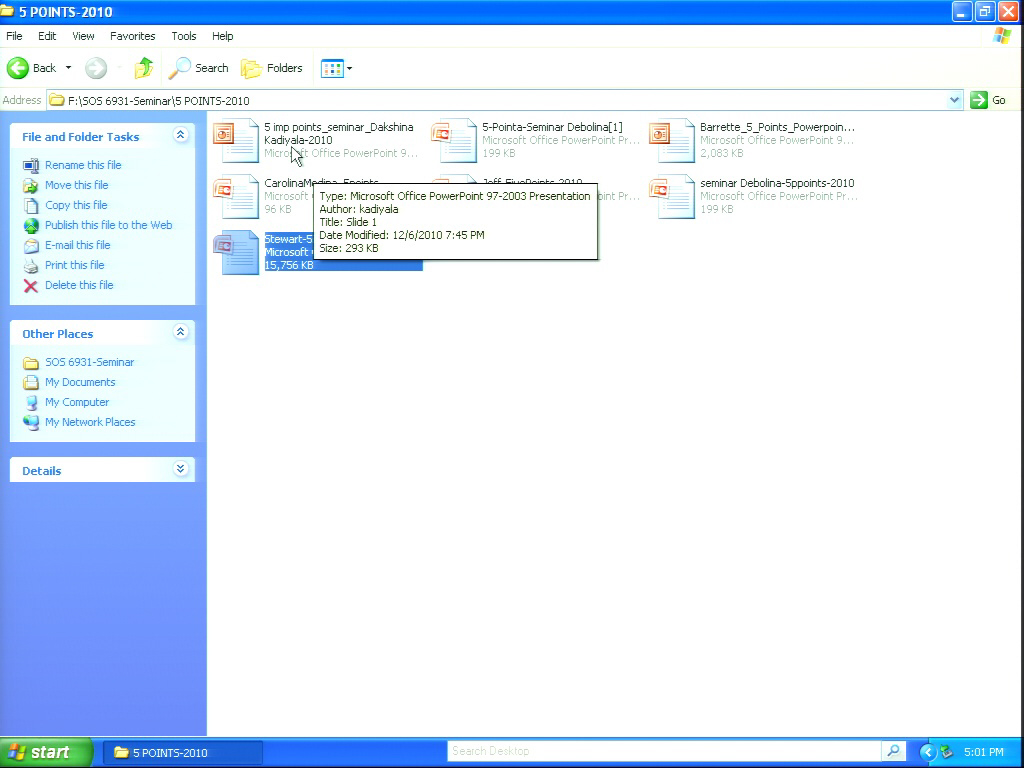
Task: Click the My Network Places icon
Action: pyautogui.click(x=31, y=423)
